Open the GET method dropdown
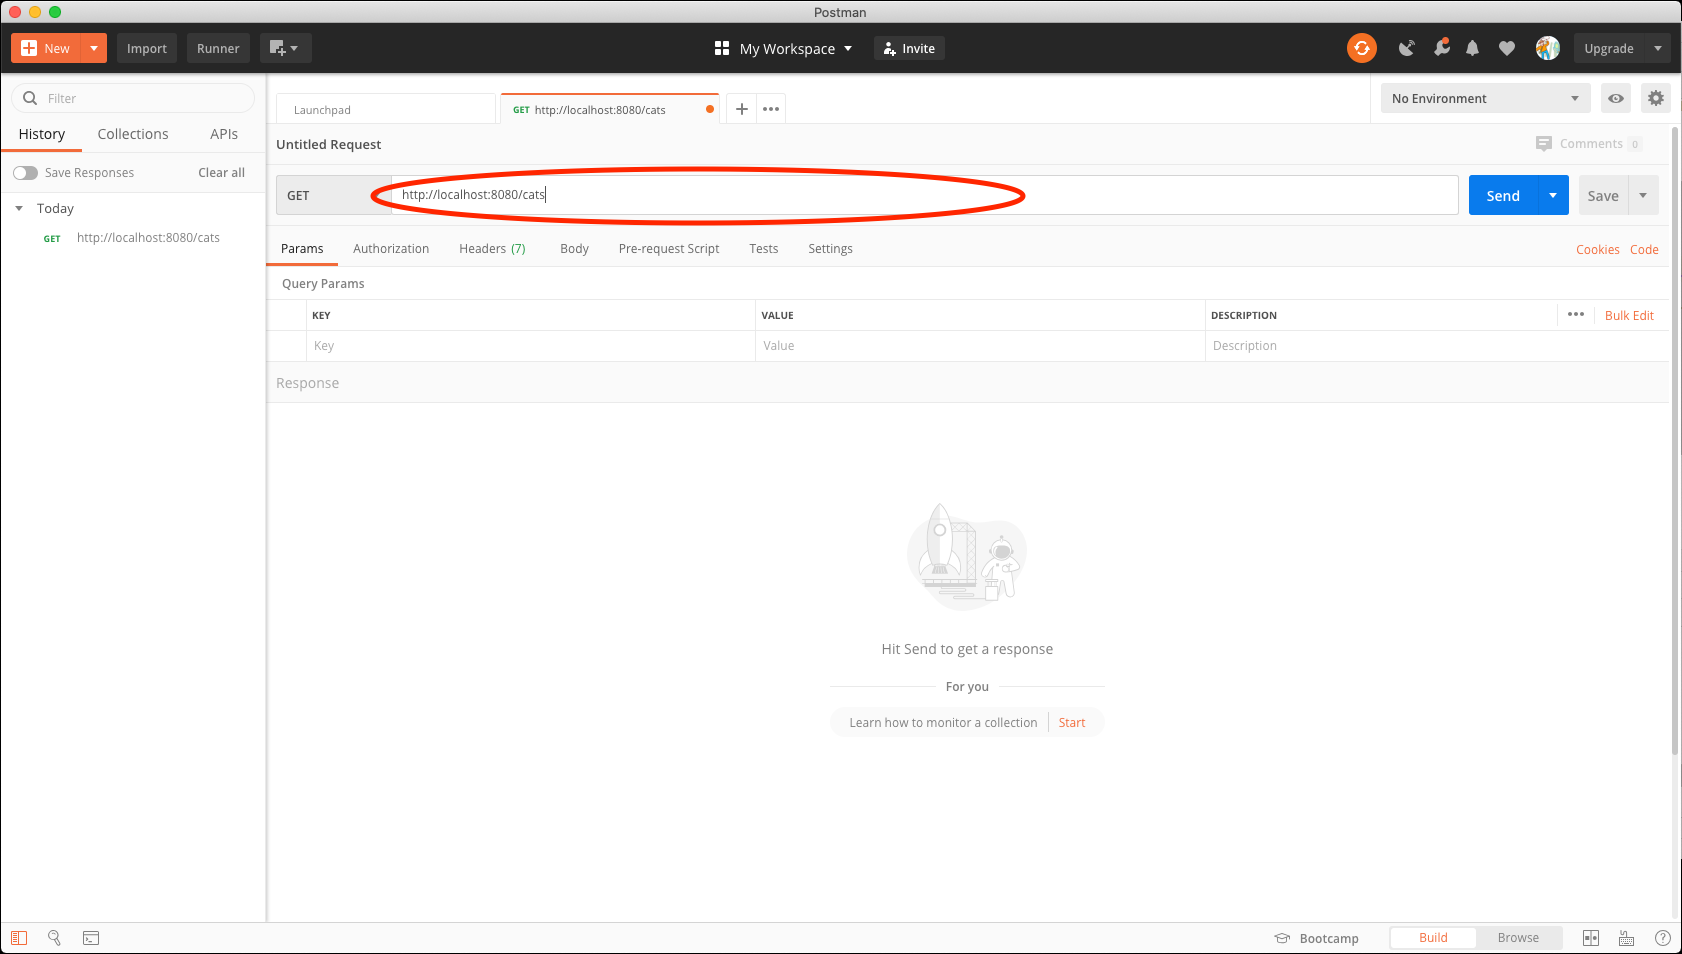Screen dimensions: 1682x954 tap(333, 195)
